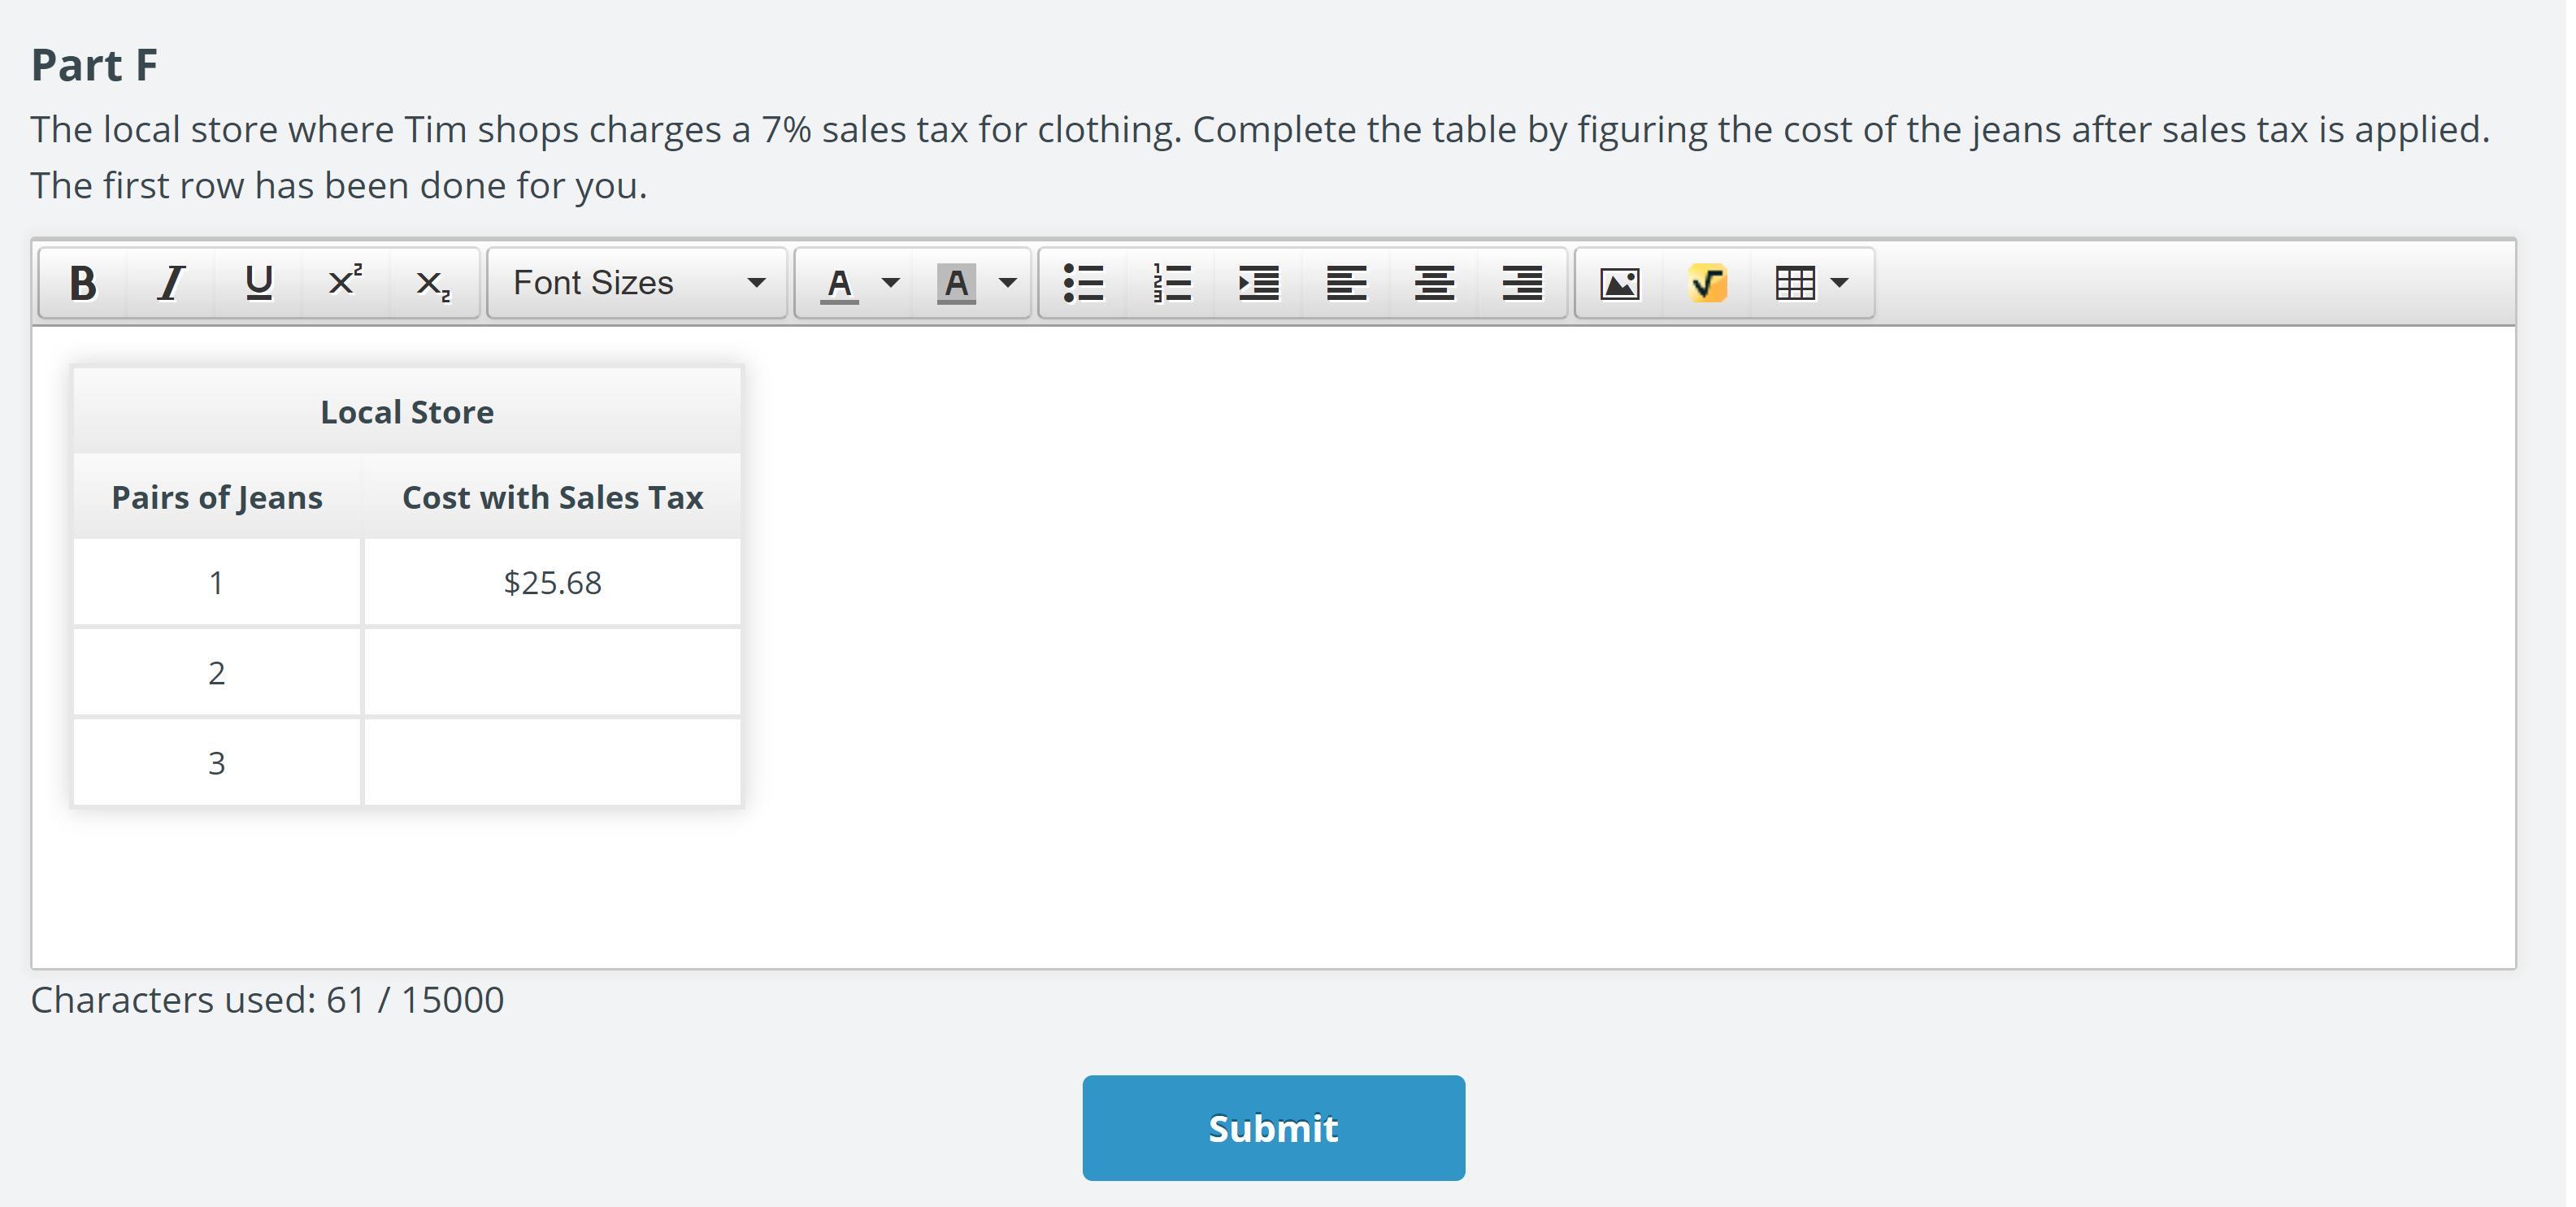Insert a numbered list
Screen dimensions: 2576x1207
click(1171, 283)
